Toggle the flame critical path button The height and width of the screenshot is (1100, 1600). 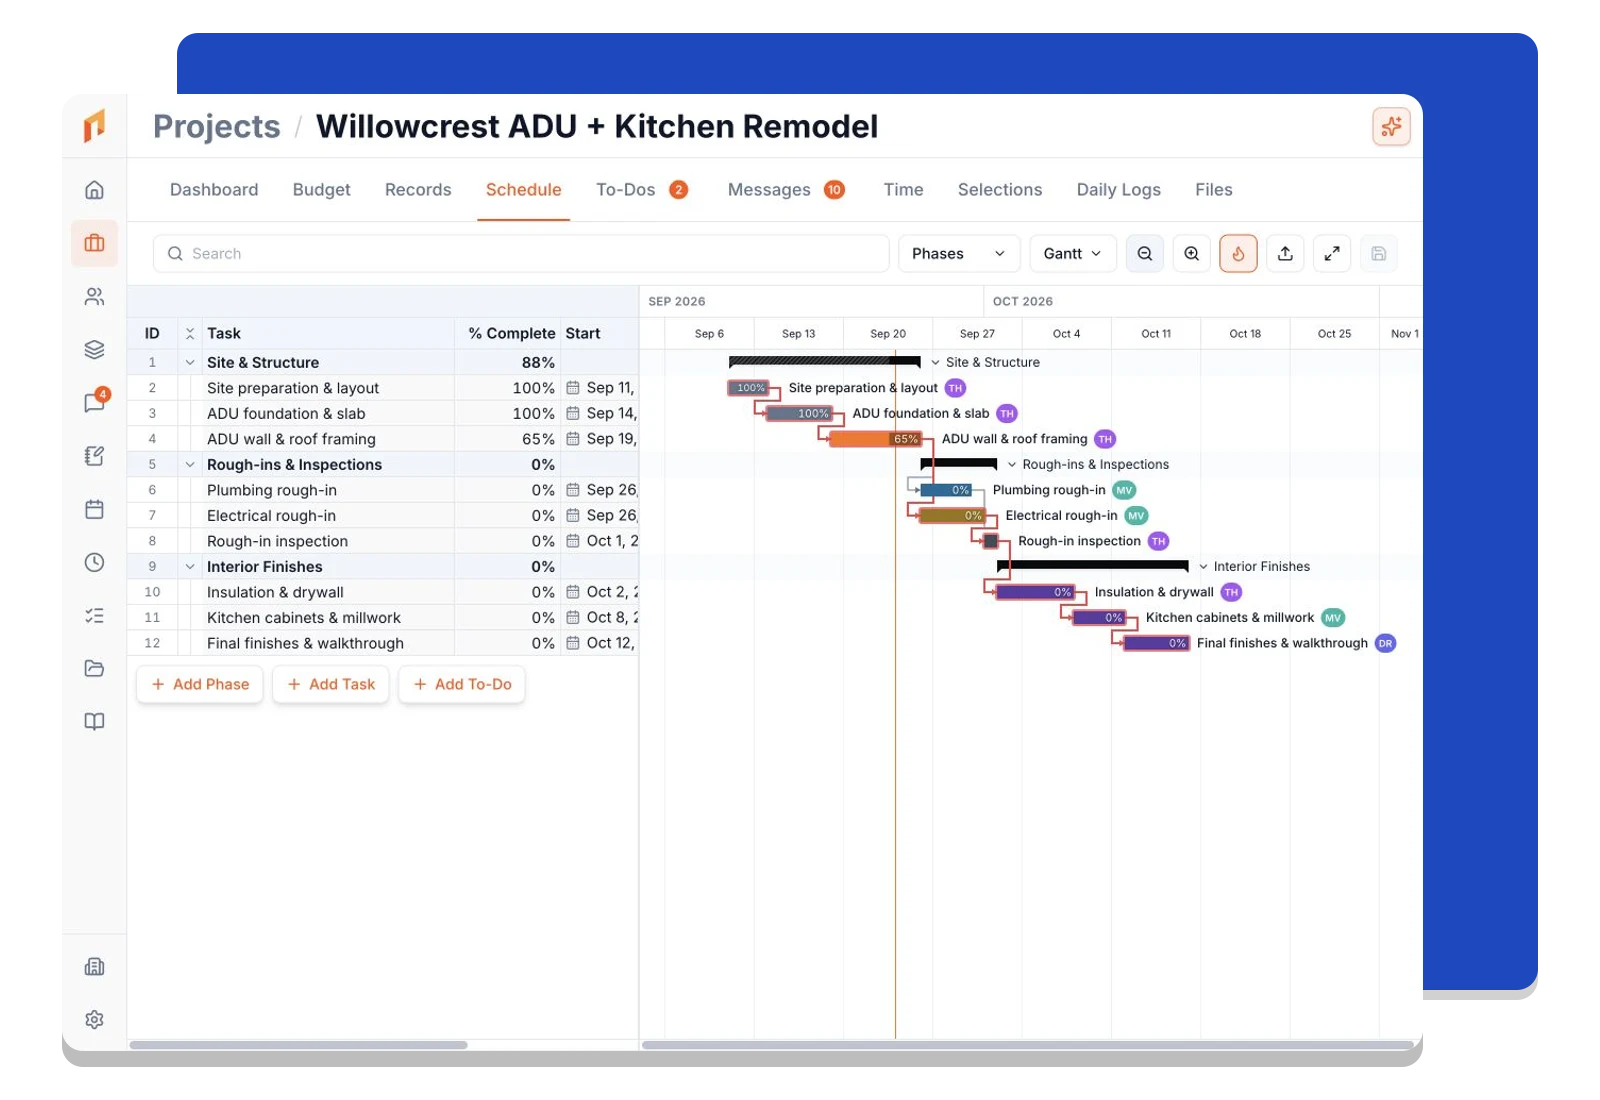click(x=1238, y=254)
